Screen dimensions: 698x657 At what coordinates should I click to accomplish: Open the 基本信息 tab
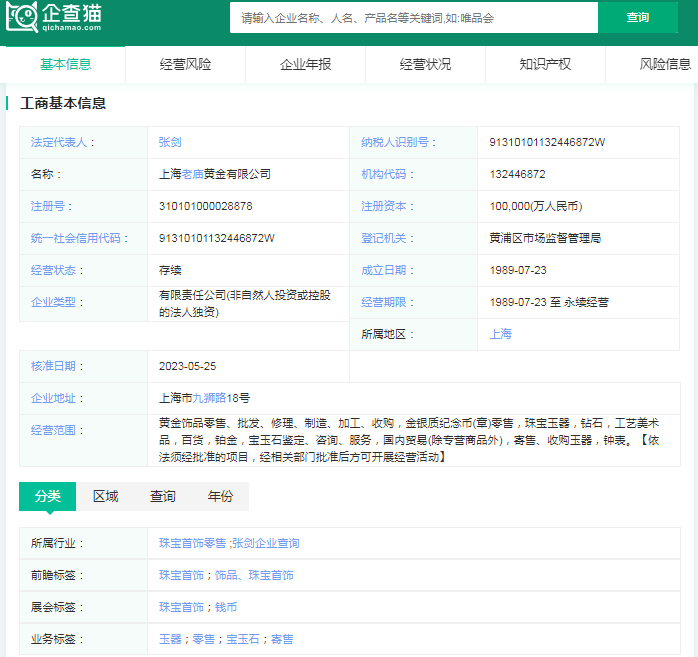(x=65, y=64)
